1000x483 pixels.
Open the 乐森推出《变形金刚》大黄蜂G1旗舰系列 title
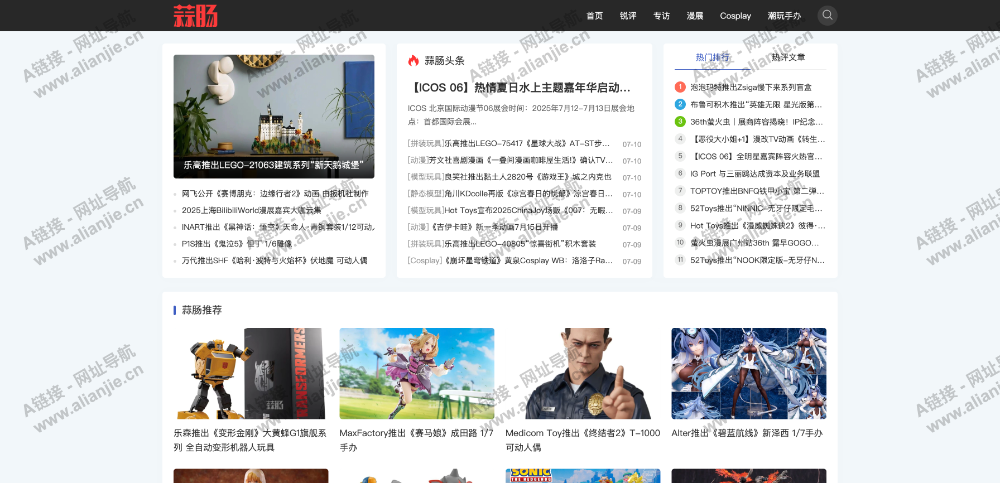pyautogui.click(x=250, y=440)
